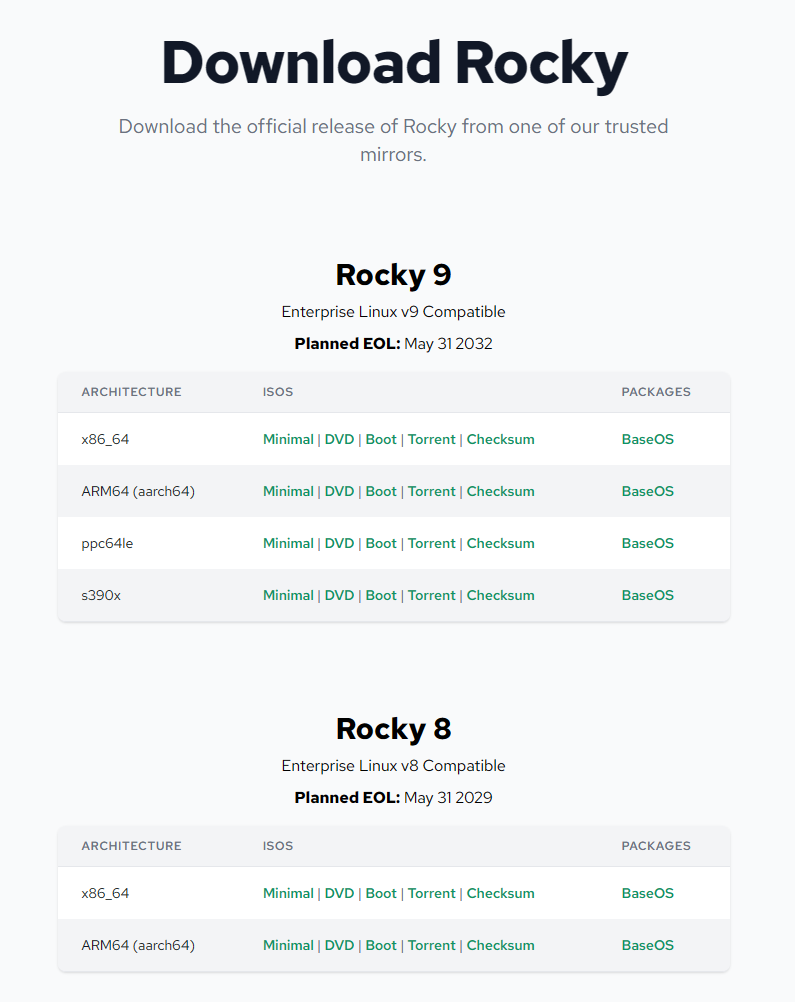Download Rocky 9 ARM64 Minimal ISO

(x=288, y=491)
